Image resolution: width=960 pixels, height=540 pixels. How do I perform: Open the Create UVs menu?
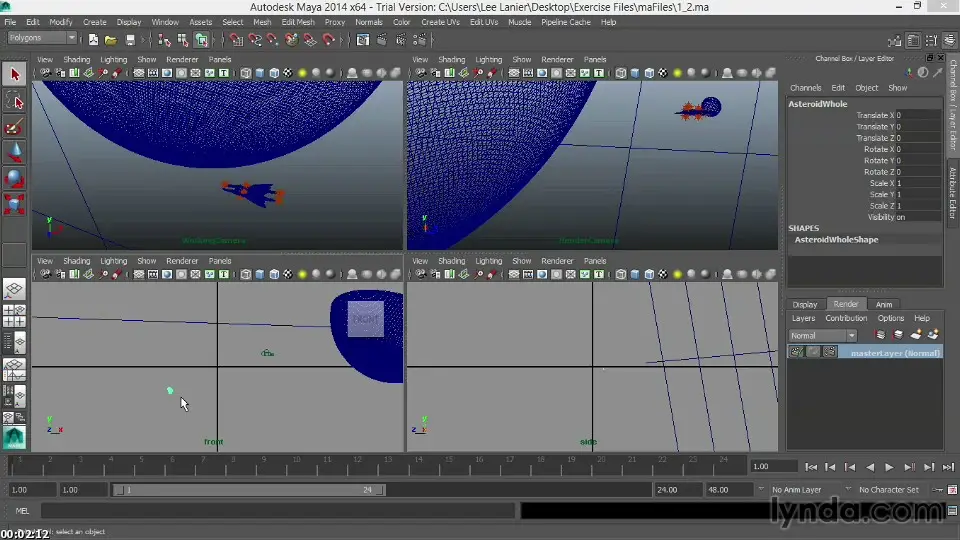point(440,22)
